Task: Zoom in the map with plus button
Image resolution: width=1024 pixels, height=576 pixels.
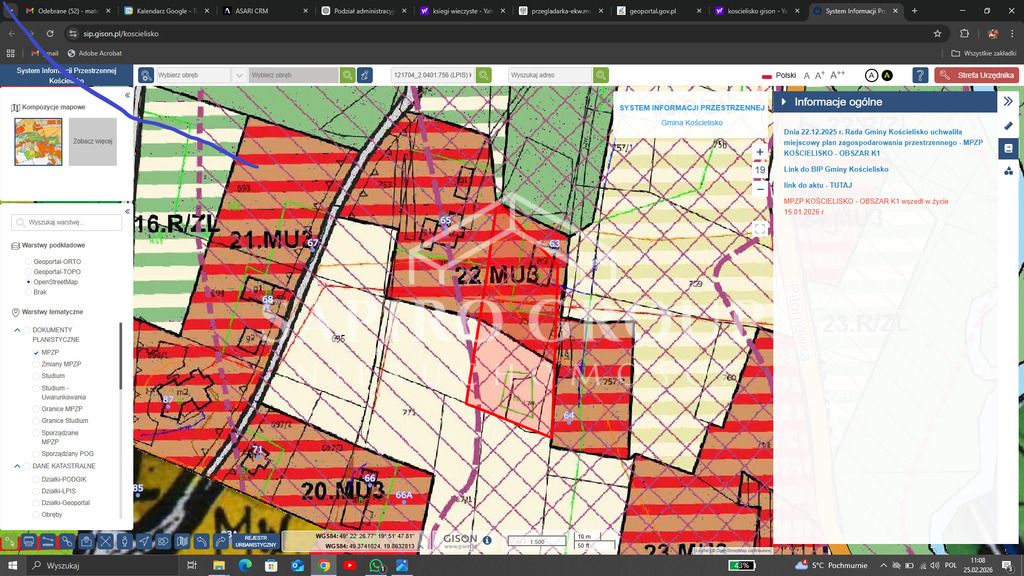Action: click(x=760, y=152)
